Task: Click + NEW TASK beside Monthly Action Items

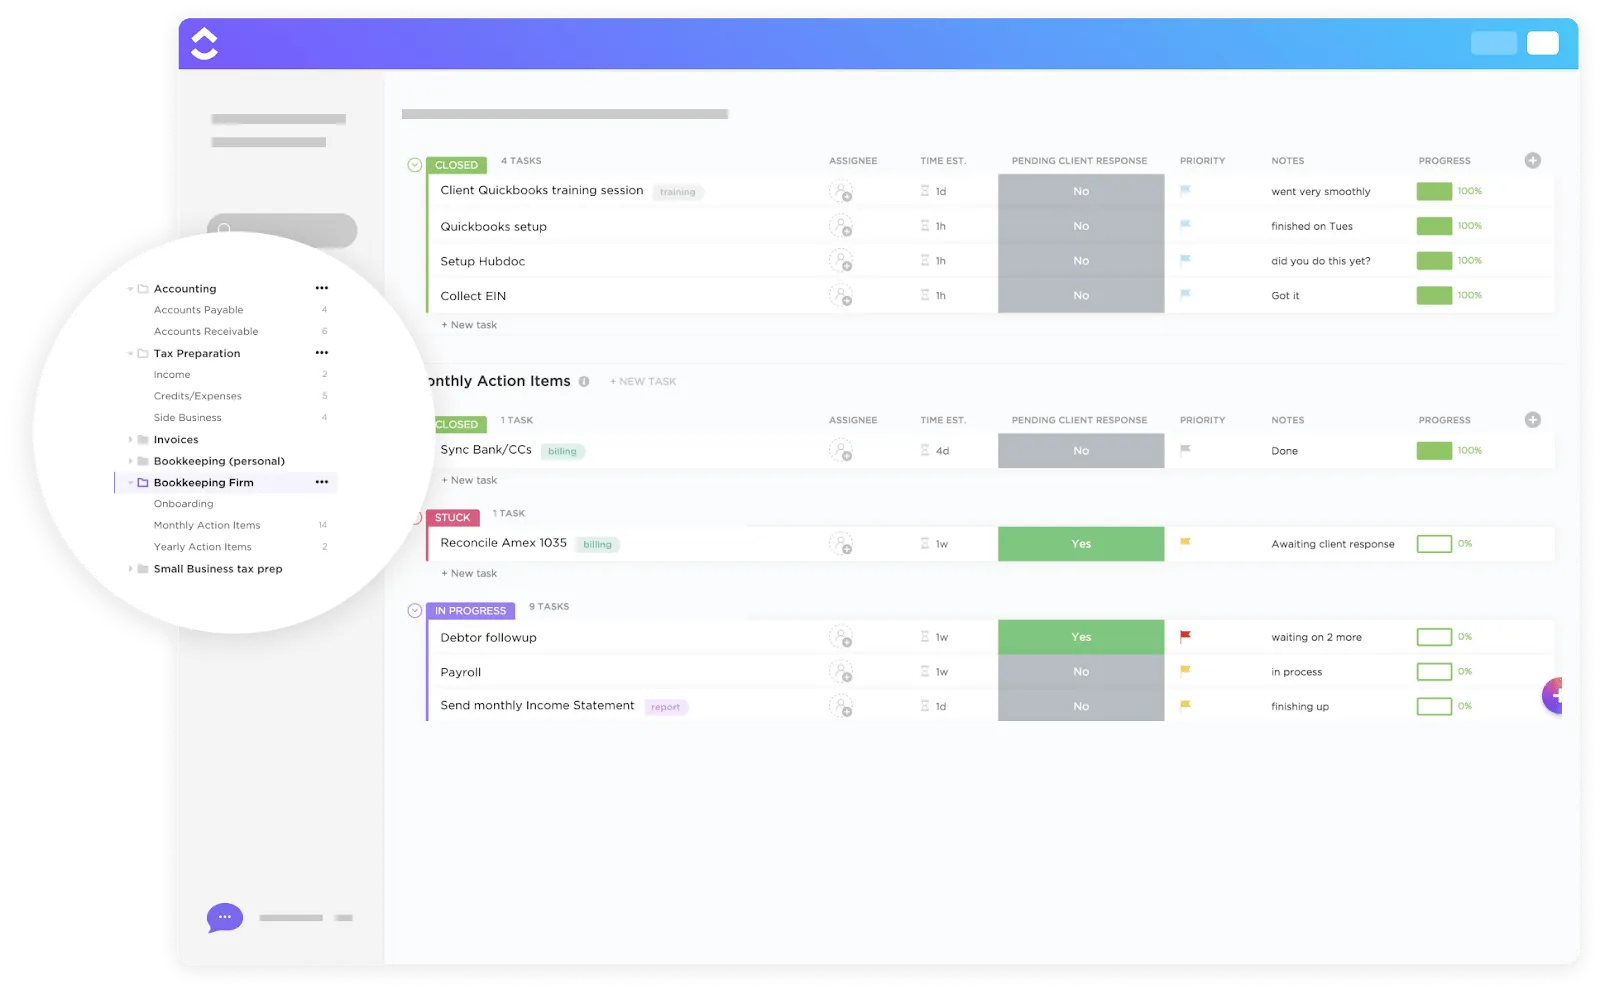Action: 643,381
